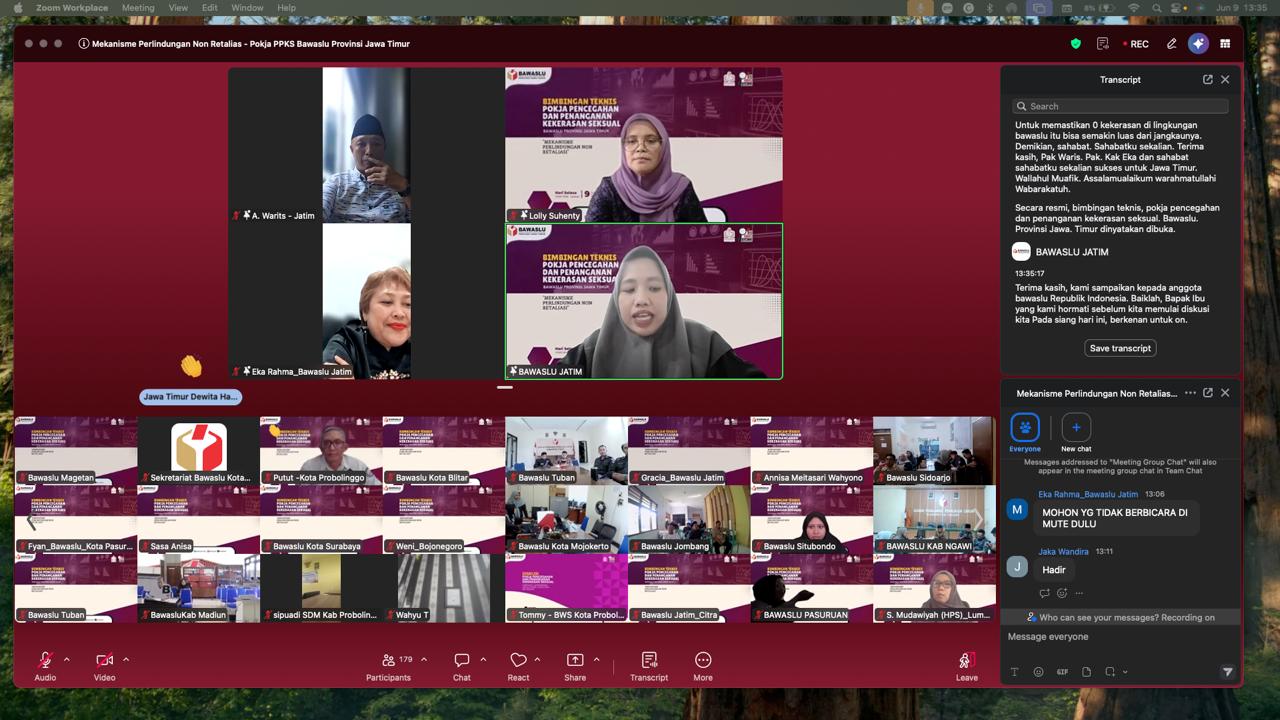Image resolution: width=1280 pixels, height=720 pixels.
Task: Focus the Message everyone input box
Action: 1120,637
